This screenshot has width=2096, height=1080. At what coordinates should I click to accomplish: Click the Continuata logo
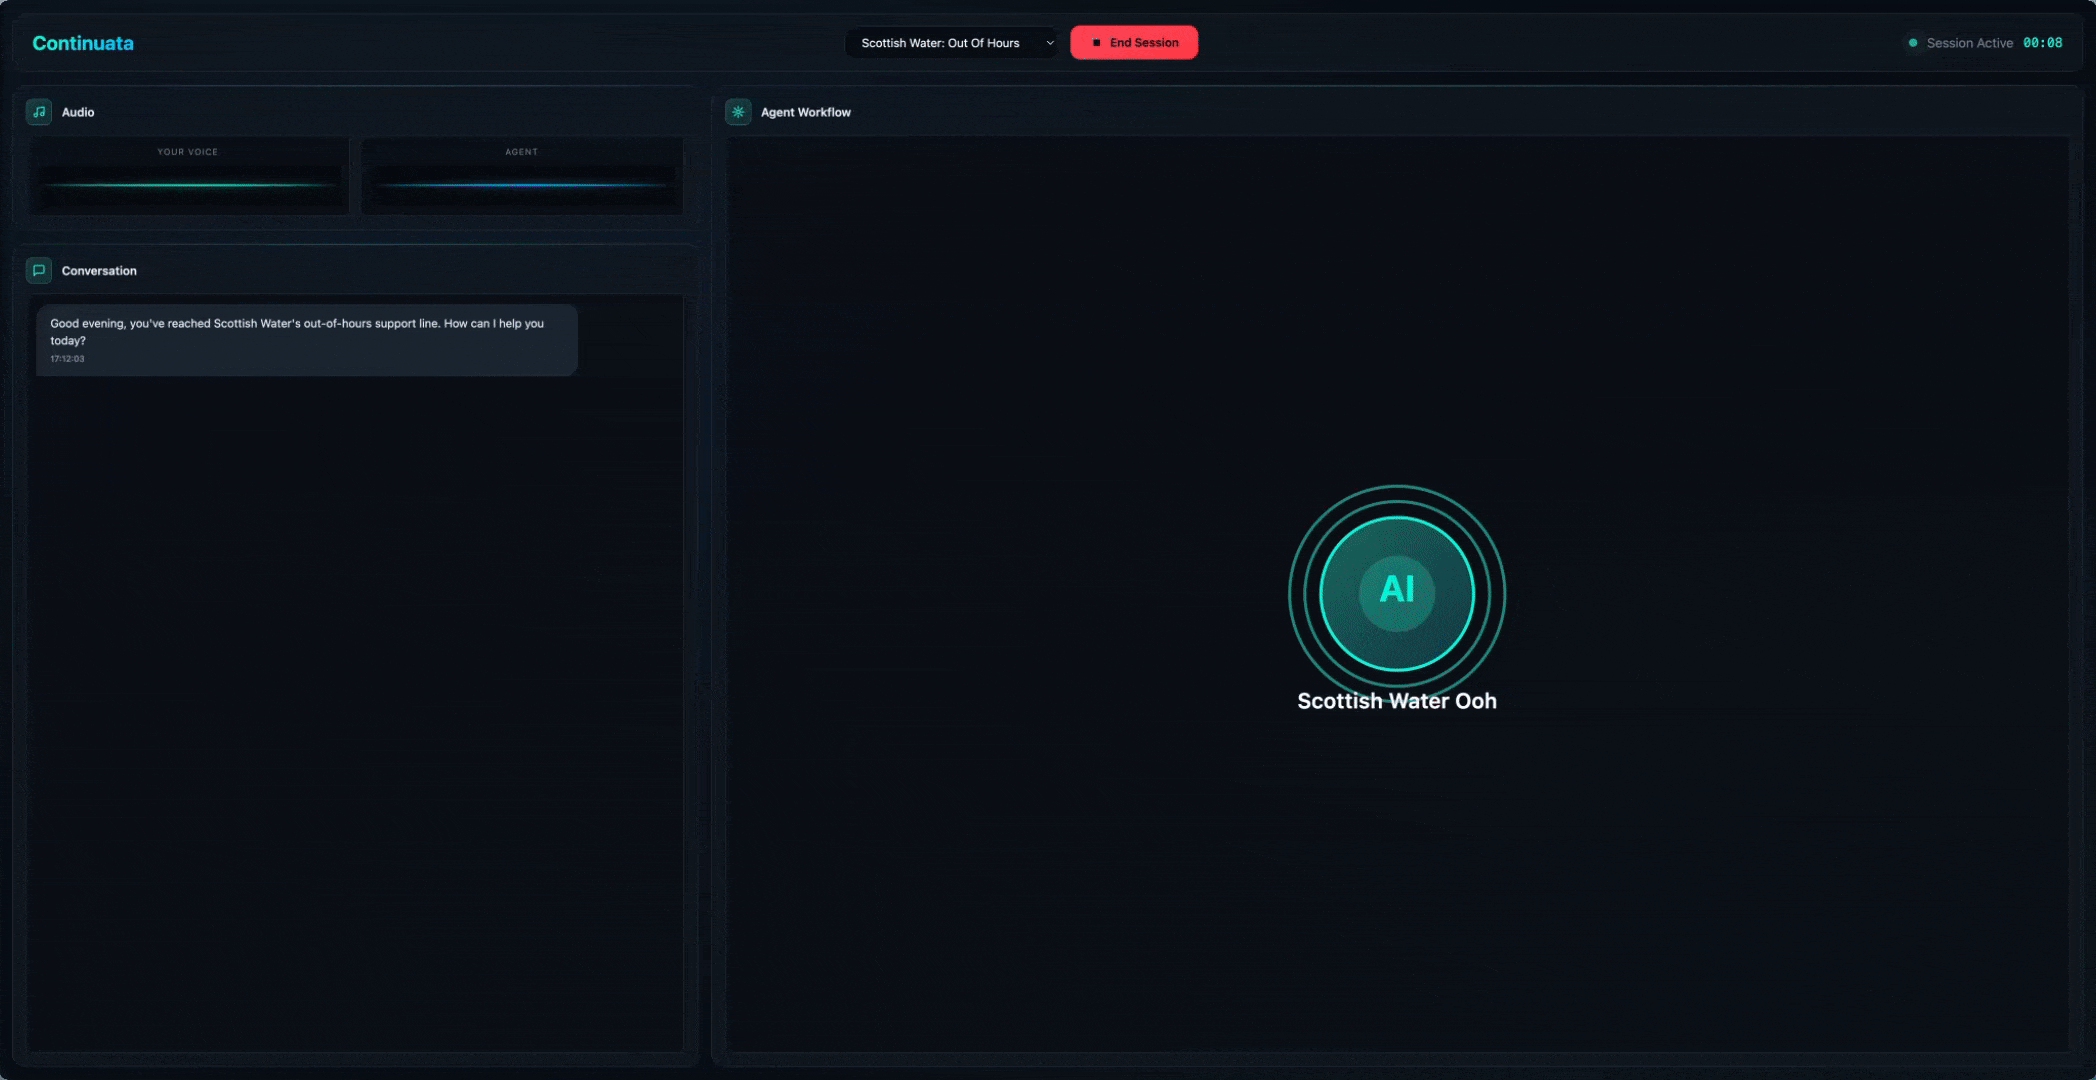coord(84,43)
